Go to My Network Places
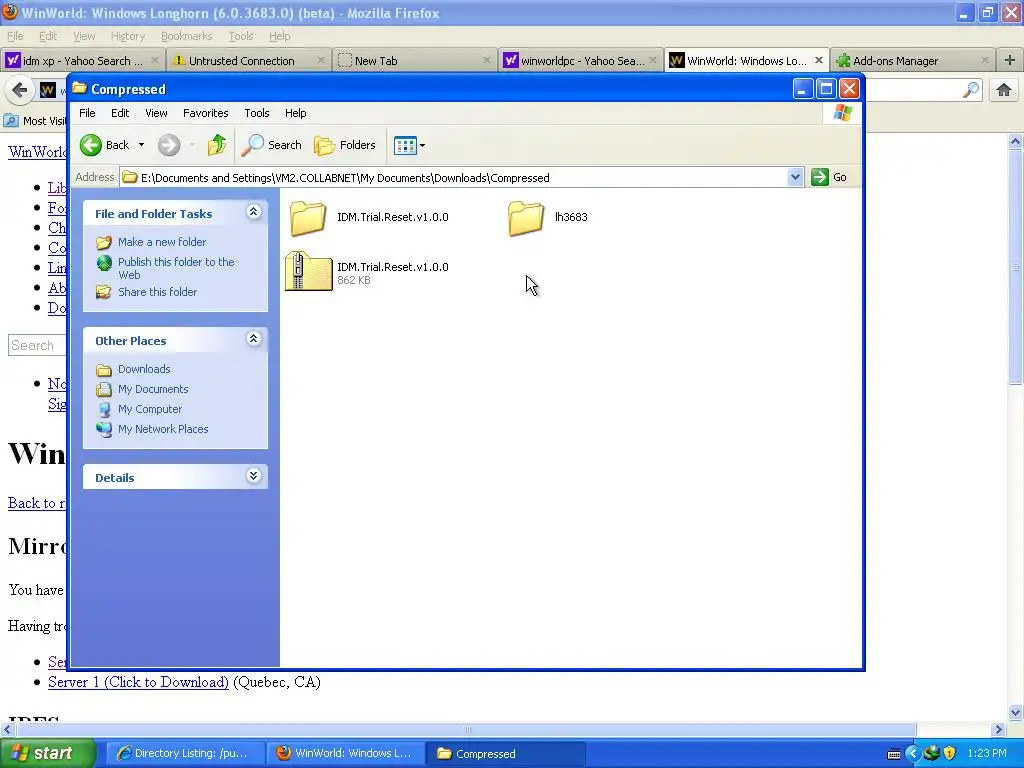1024x768 pixels. [x=163, y=429]
